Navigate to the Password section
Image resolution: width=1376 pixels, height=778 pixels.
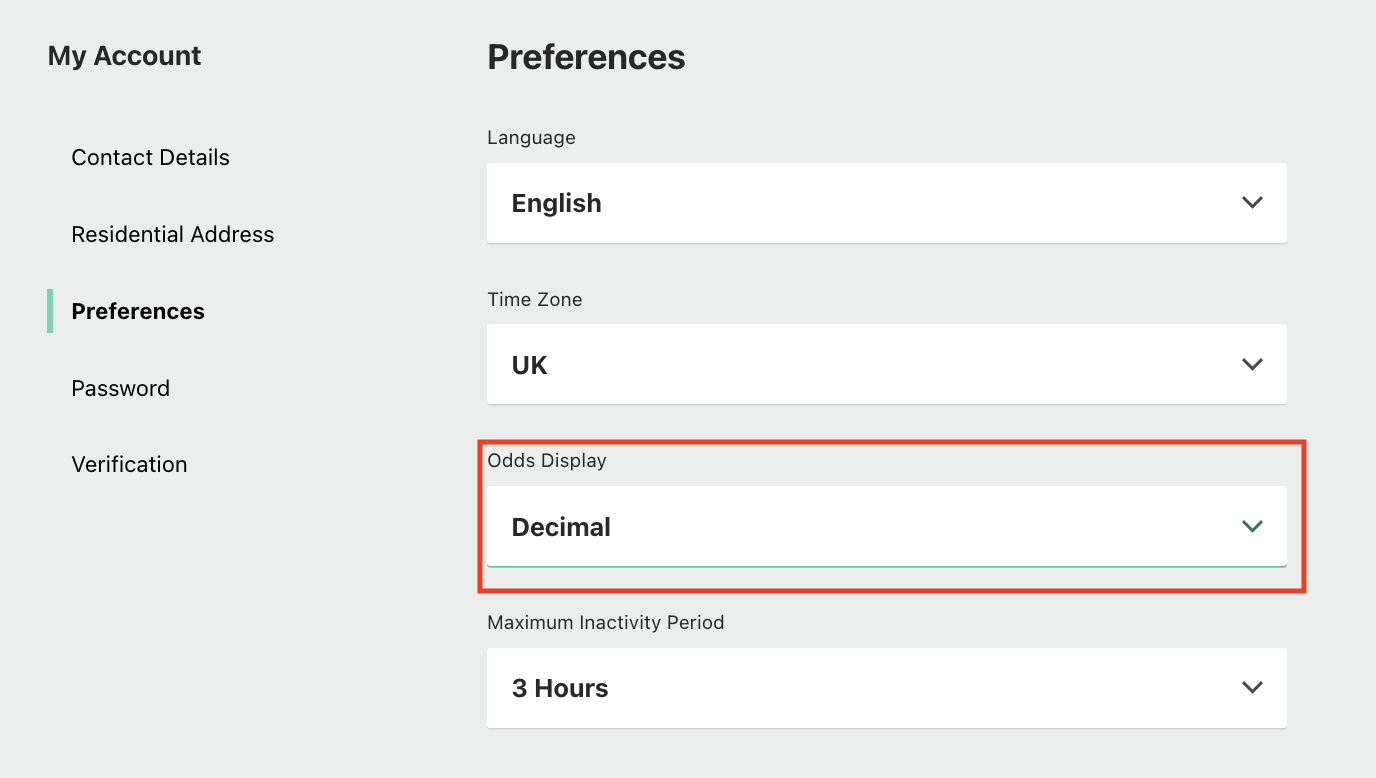(120, 388)
